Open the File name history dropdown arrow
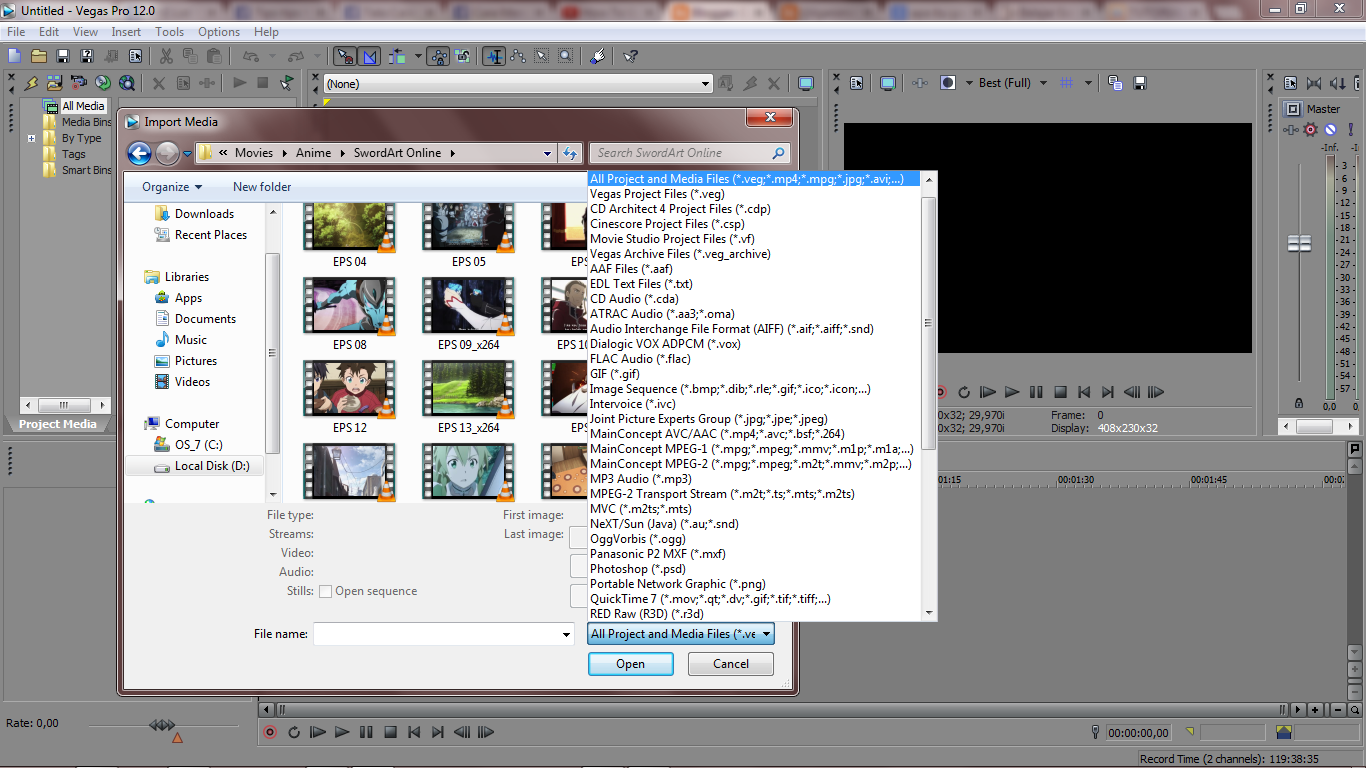1366x768 pixels. coord(567,634)
